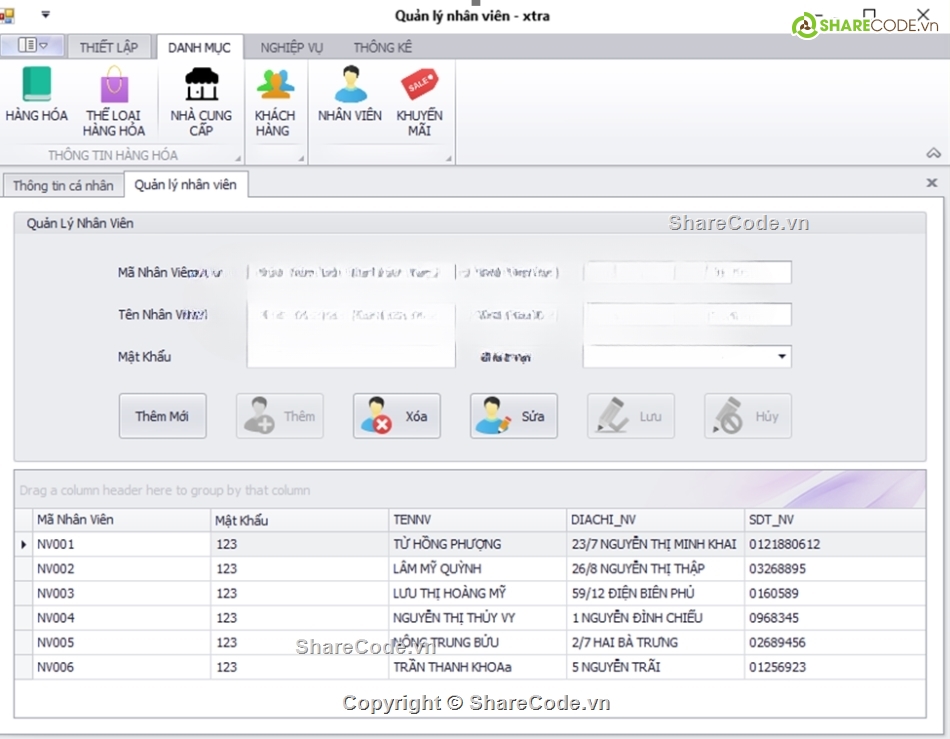The height and width of the screenshot is (739, 950).
Task: Expand the KHÁCH HÀNG group launcher
Action: tap(301, 159)
